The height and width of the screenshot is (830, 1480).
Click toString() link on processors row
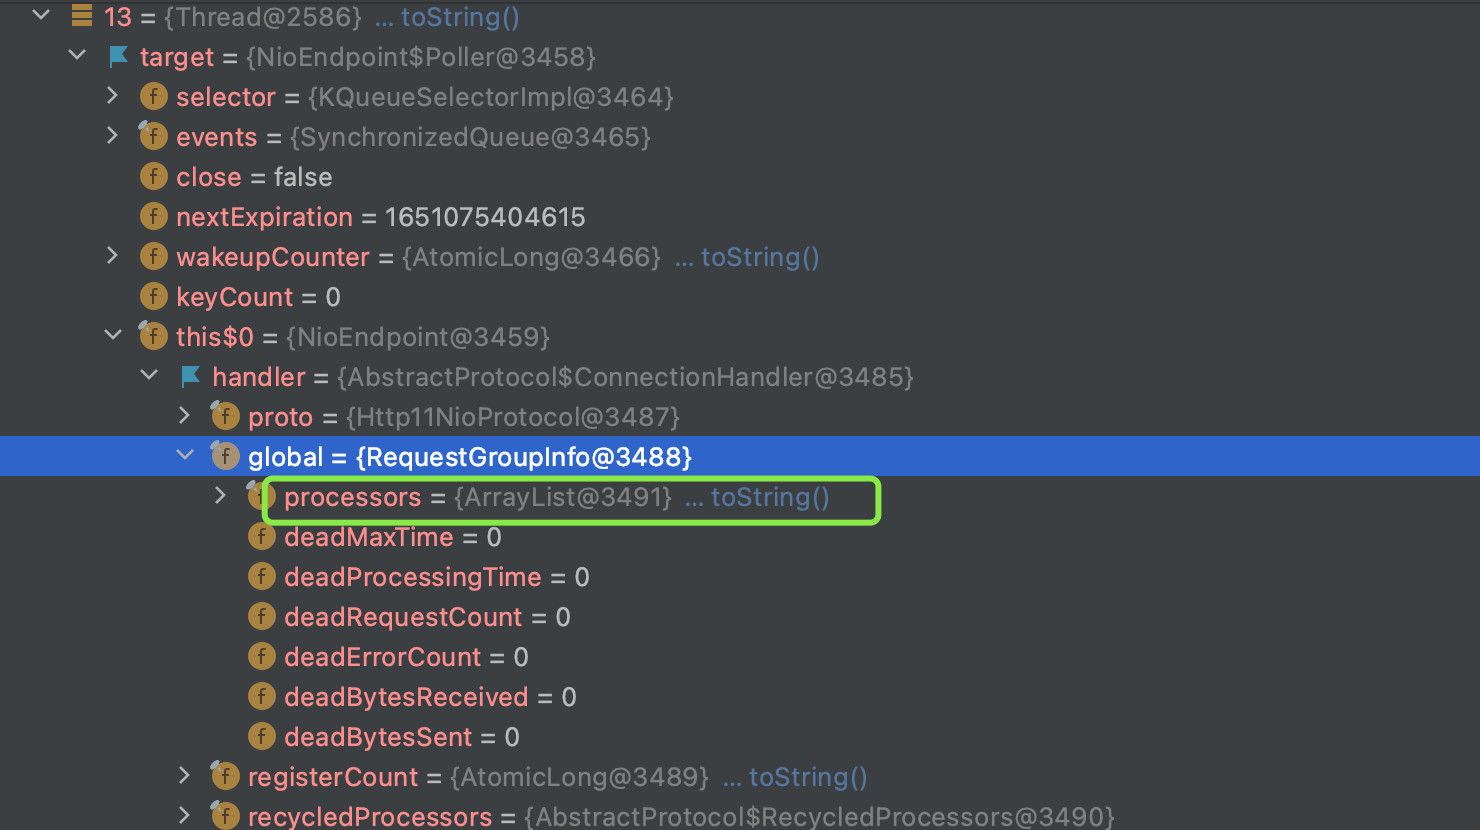(770, 497)
